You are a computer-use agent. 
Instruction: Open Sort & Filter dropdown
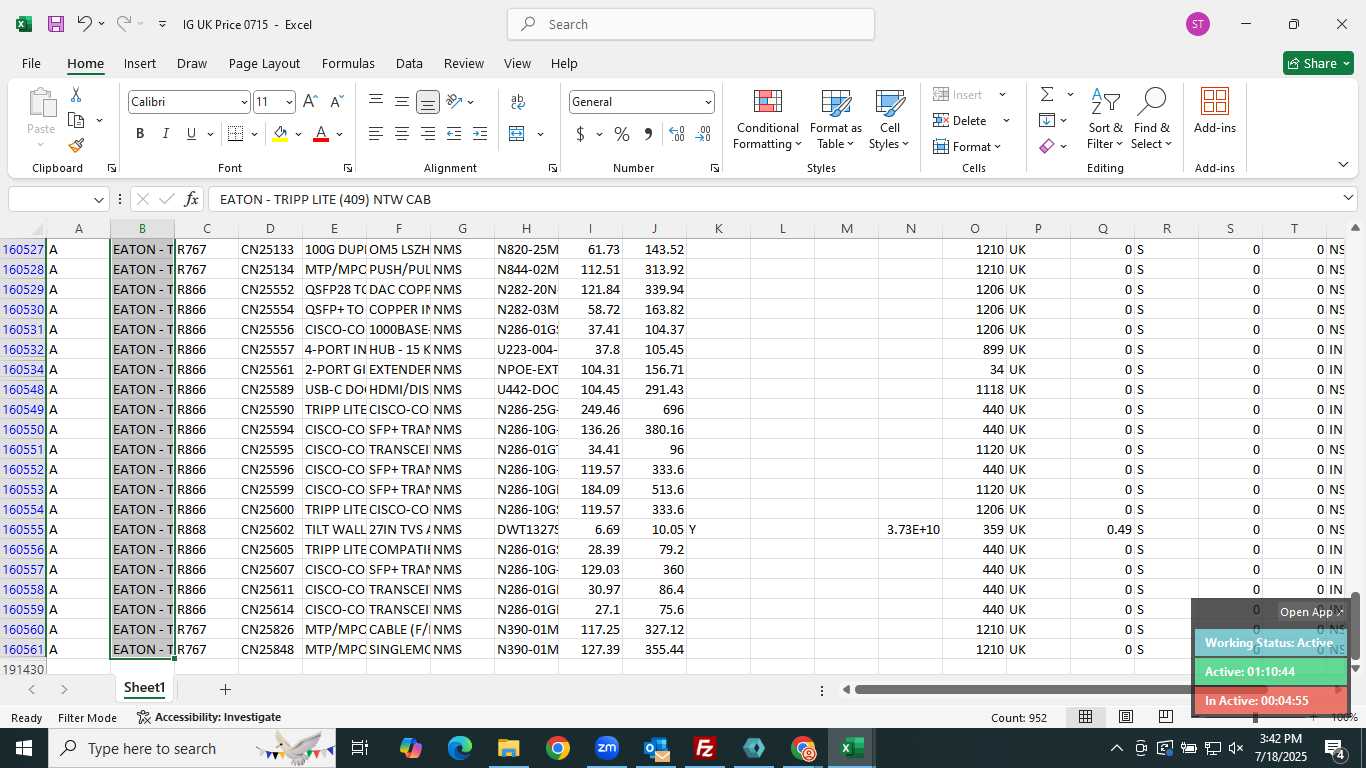tap(1105, 120)
